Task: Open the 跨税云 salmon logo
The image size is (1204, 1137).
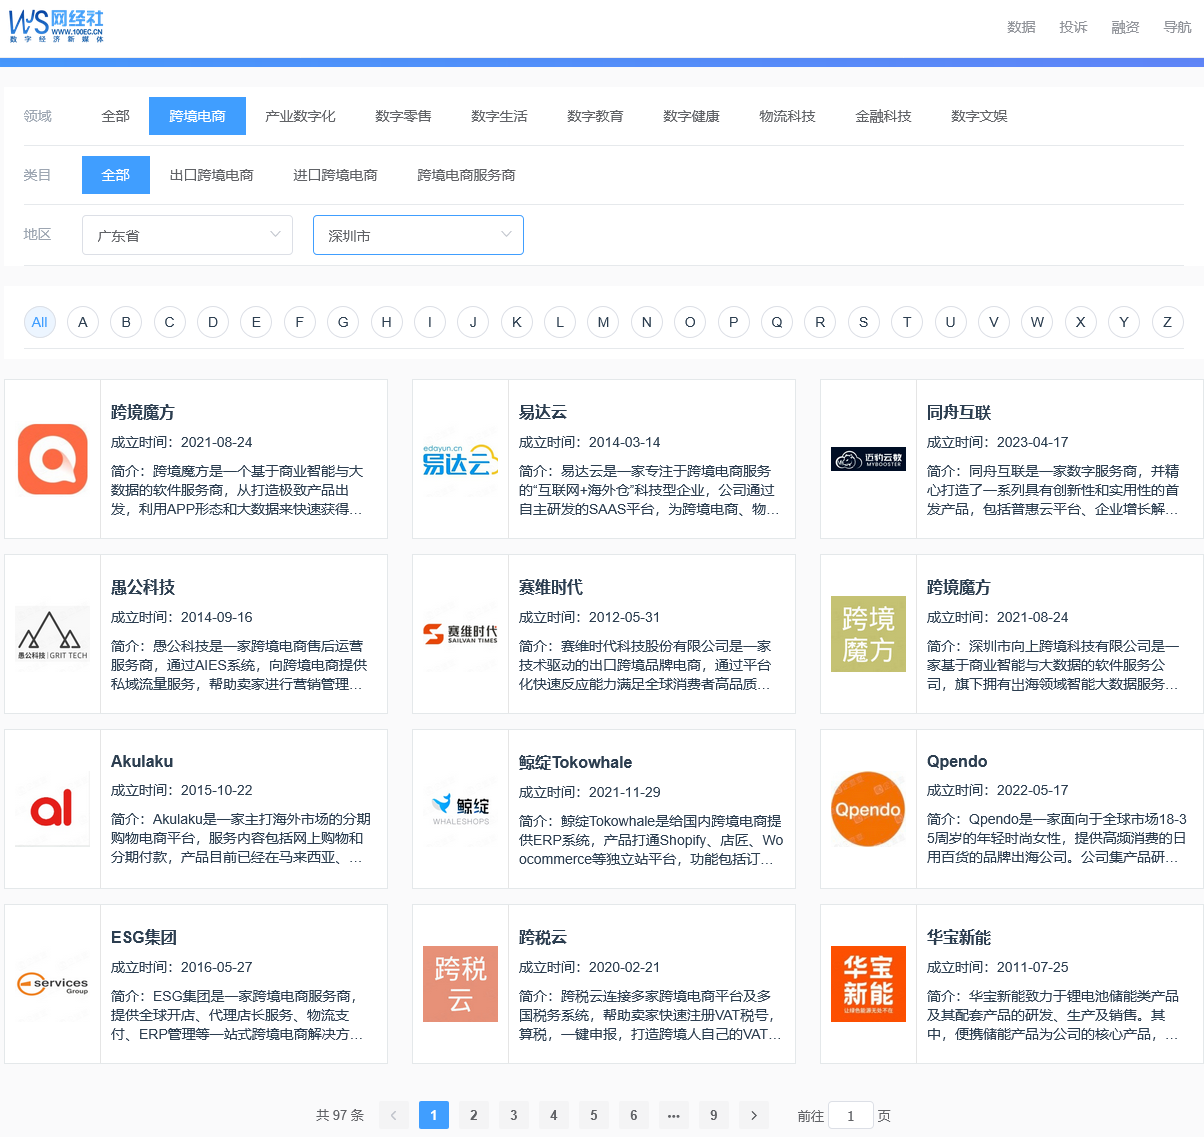Action: 460,984
